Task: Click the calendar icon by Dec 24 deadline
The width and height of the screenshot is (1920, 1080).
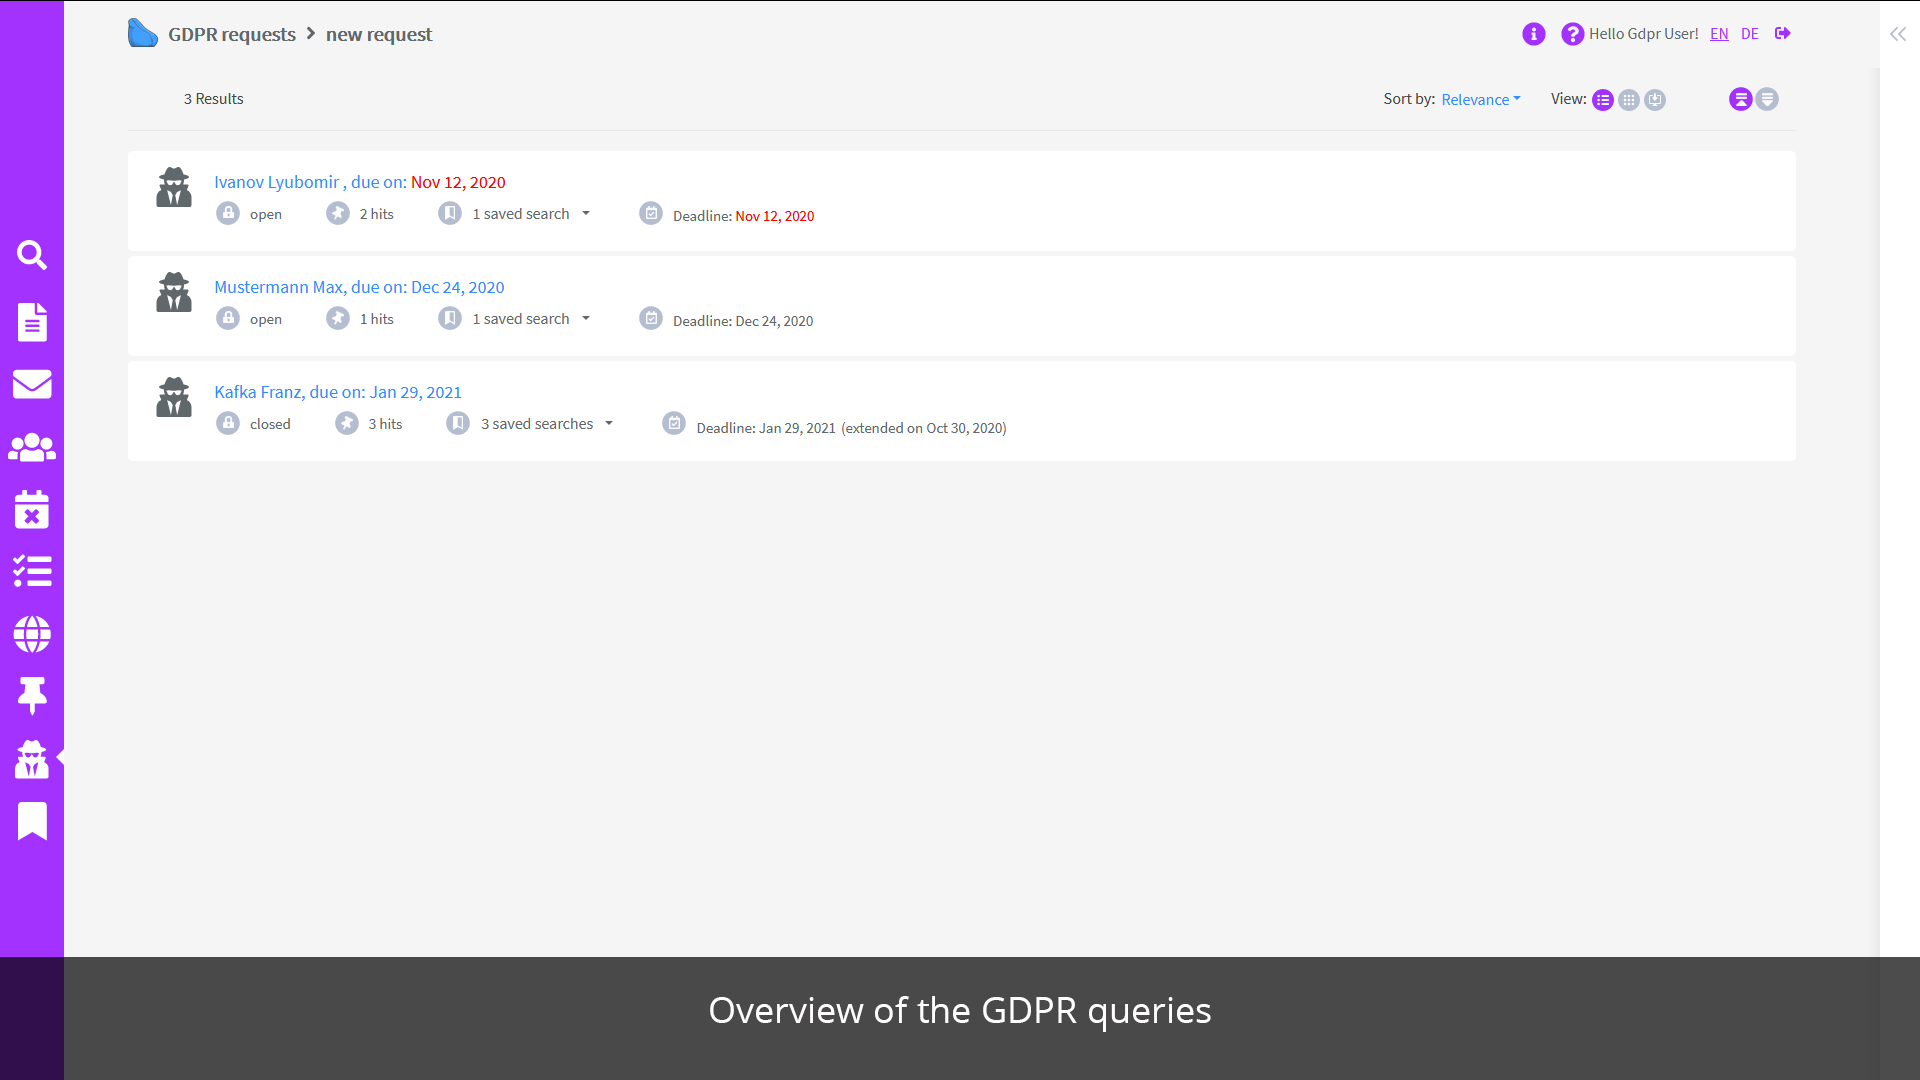Action: coord(651,318)
